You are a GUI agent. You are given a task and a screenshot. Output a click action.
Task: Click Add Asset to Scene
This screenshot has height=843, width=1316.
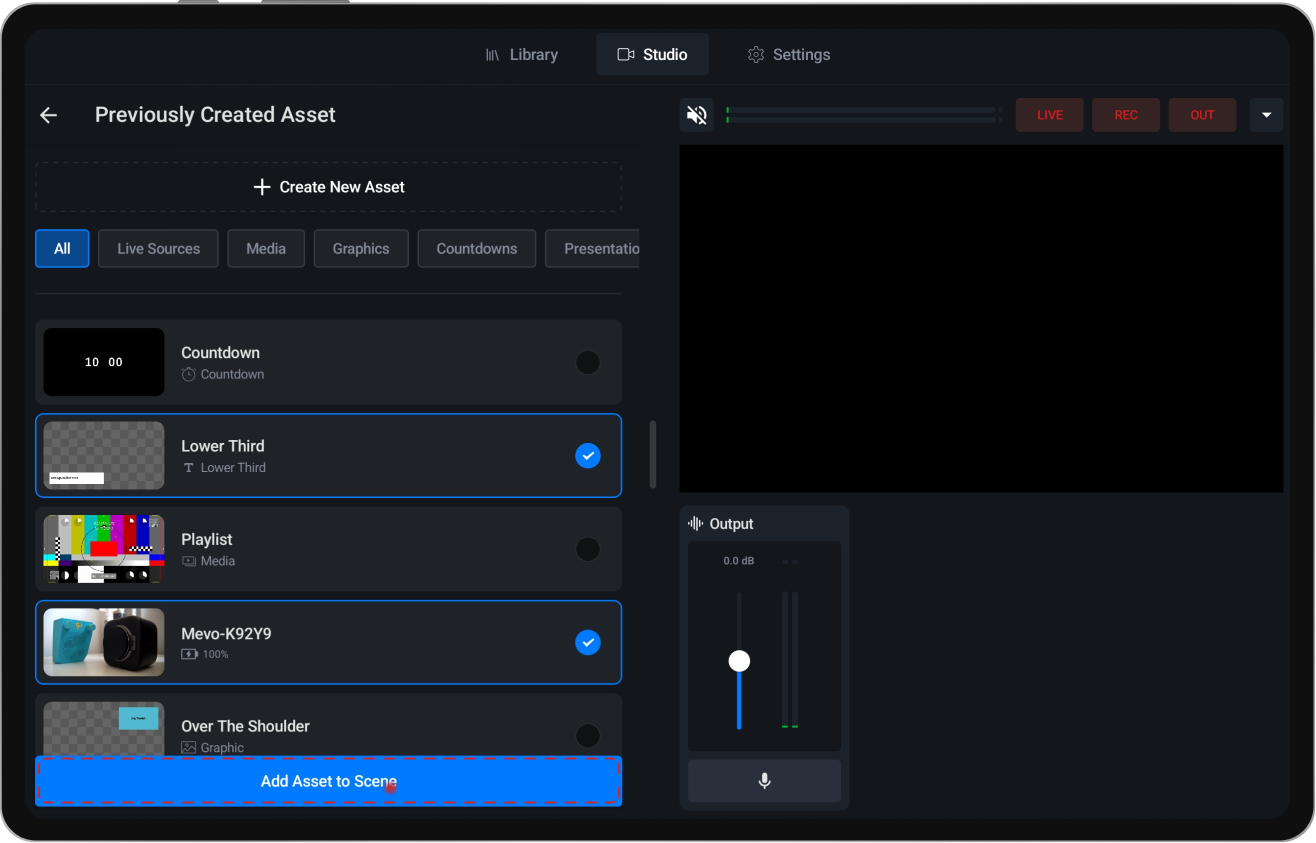point(328,781)
